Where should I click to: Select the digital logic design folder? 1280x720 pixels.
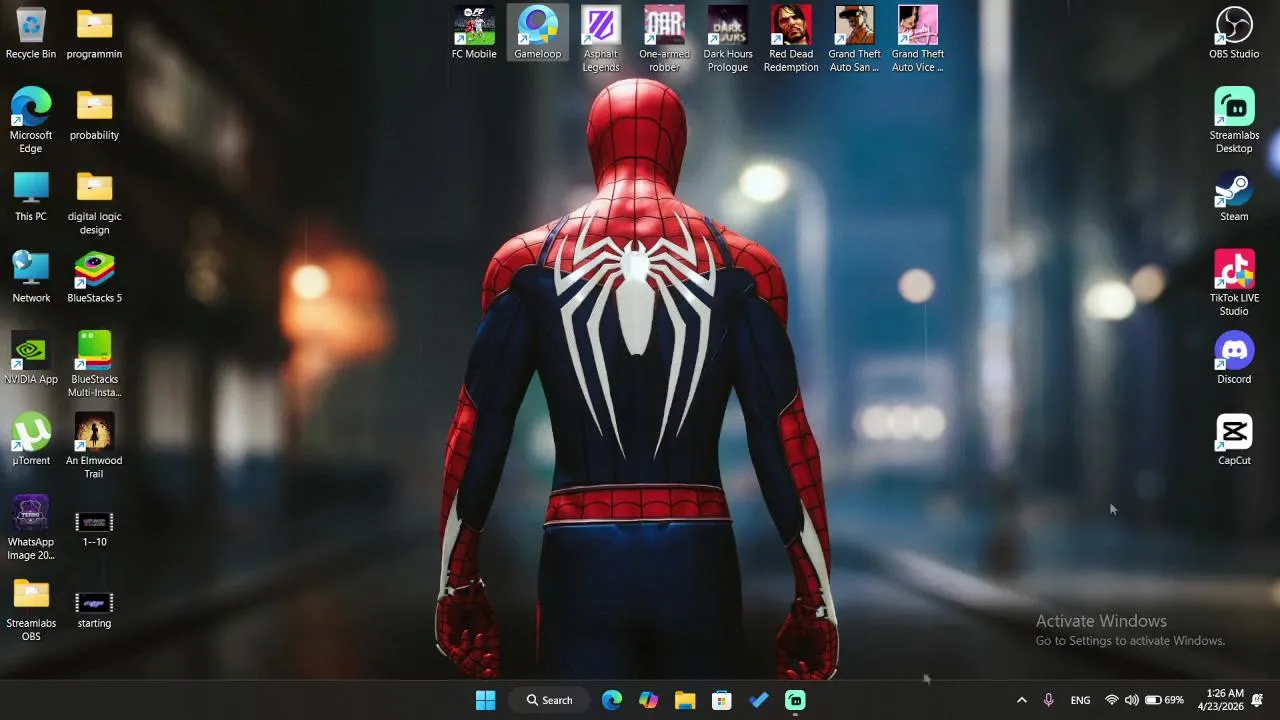[x=94, y=202]
